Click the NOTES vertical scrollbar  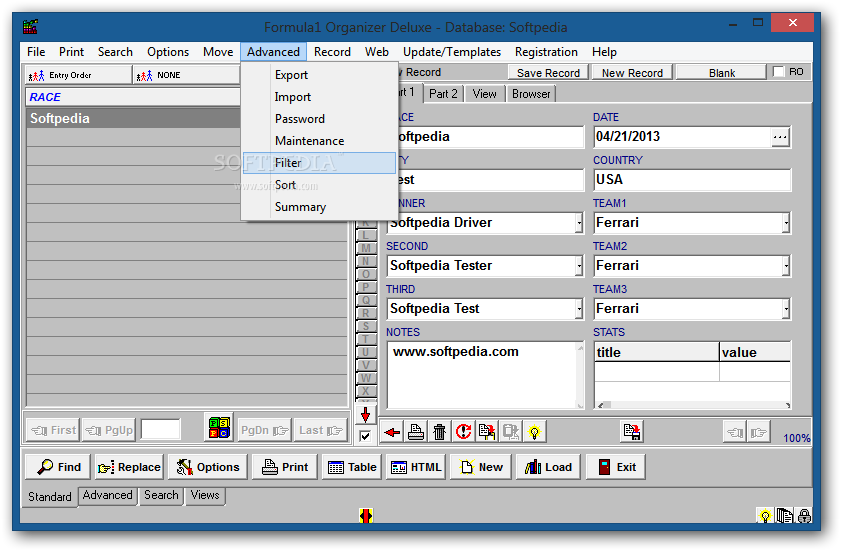tap(580, 375)
